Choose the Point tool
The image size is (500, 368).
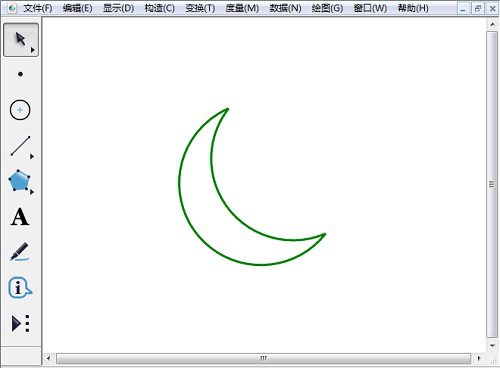coord(20,74)
